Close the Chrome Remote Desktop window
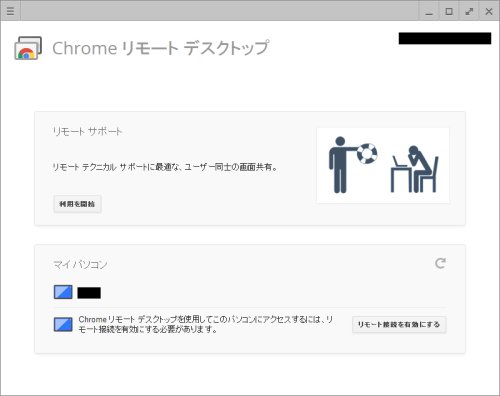500x396 pixels. pyautogui.click(x=489, y=11)
